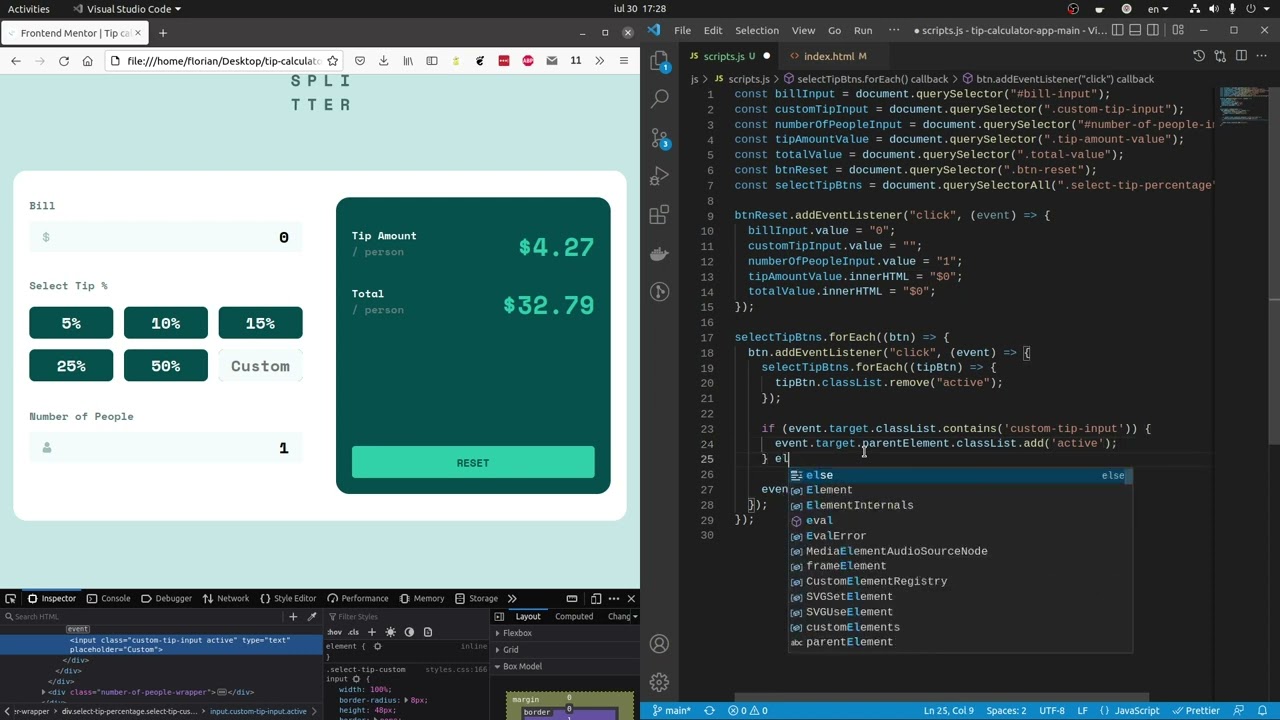Open the Manage gear in VS Code
Screen dimensions: 1280x720
pos(659,682)
